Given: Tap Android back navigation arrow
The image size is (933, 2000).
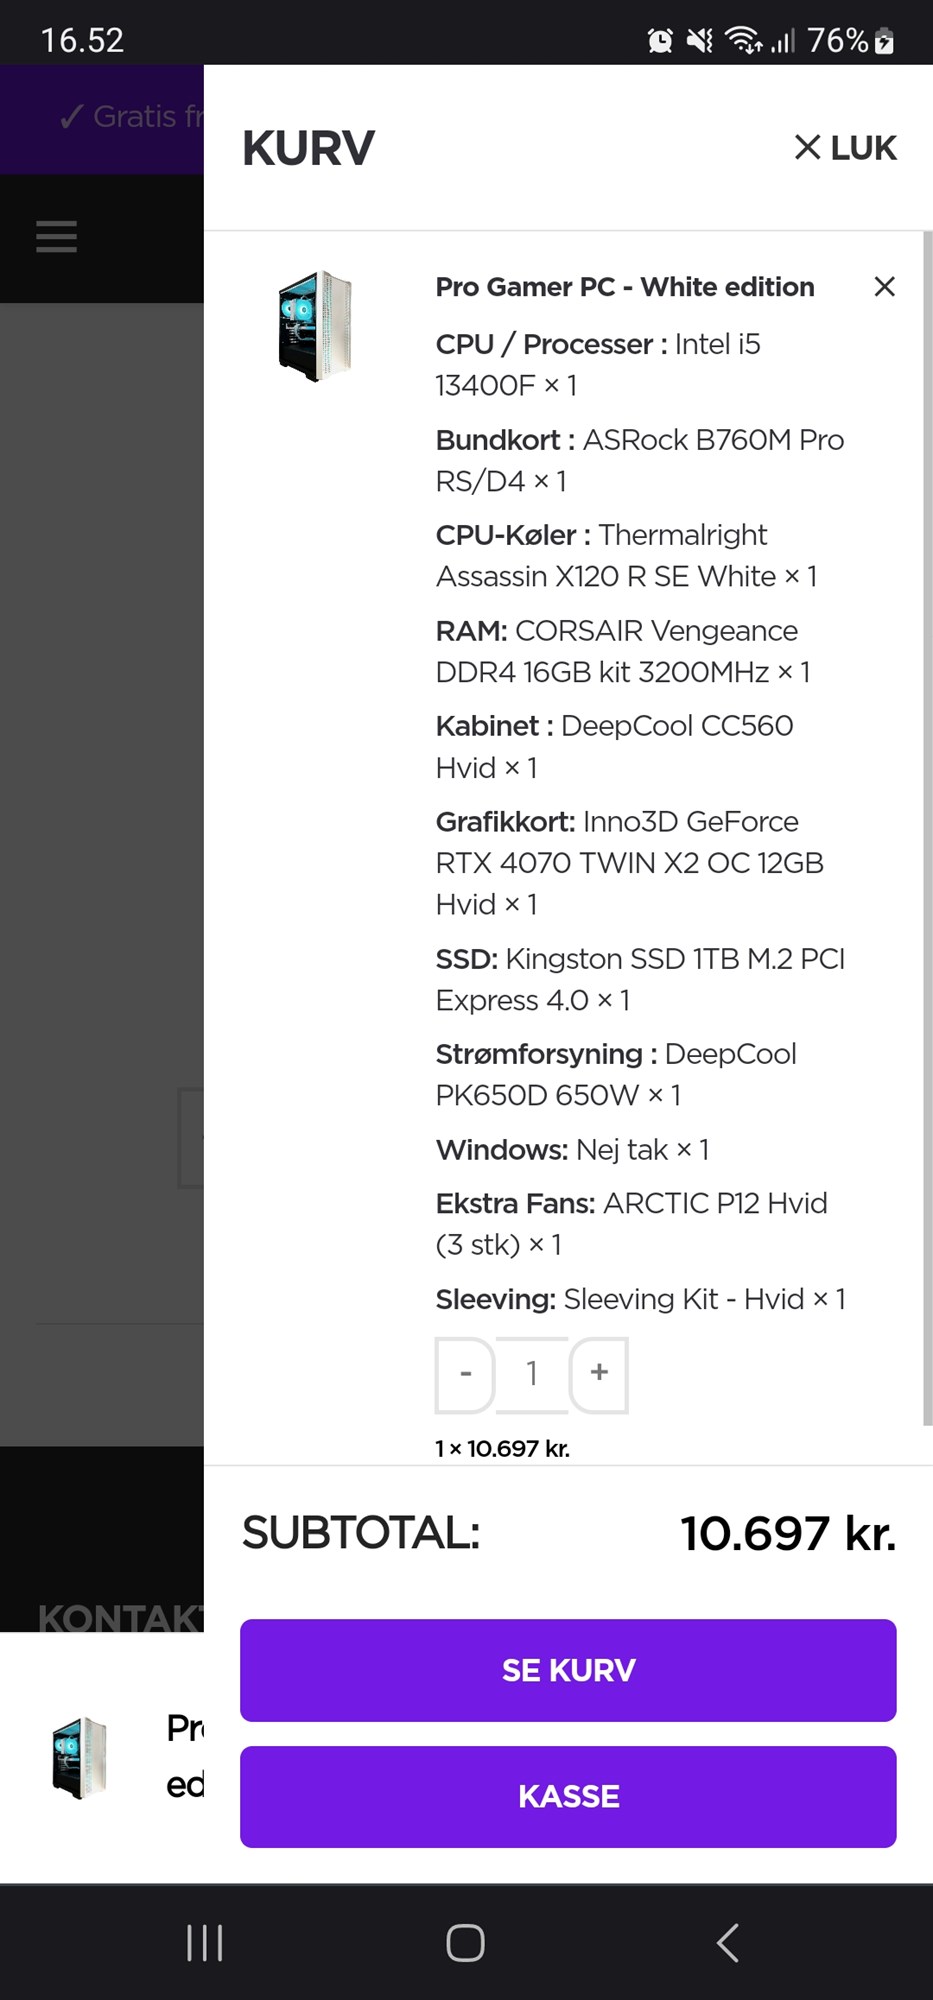Looking at the screenshot, I should pyautogui.click(x=728, y=1943).
